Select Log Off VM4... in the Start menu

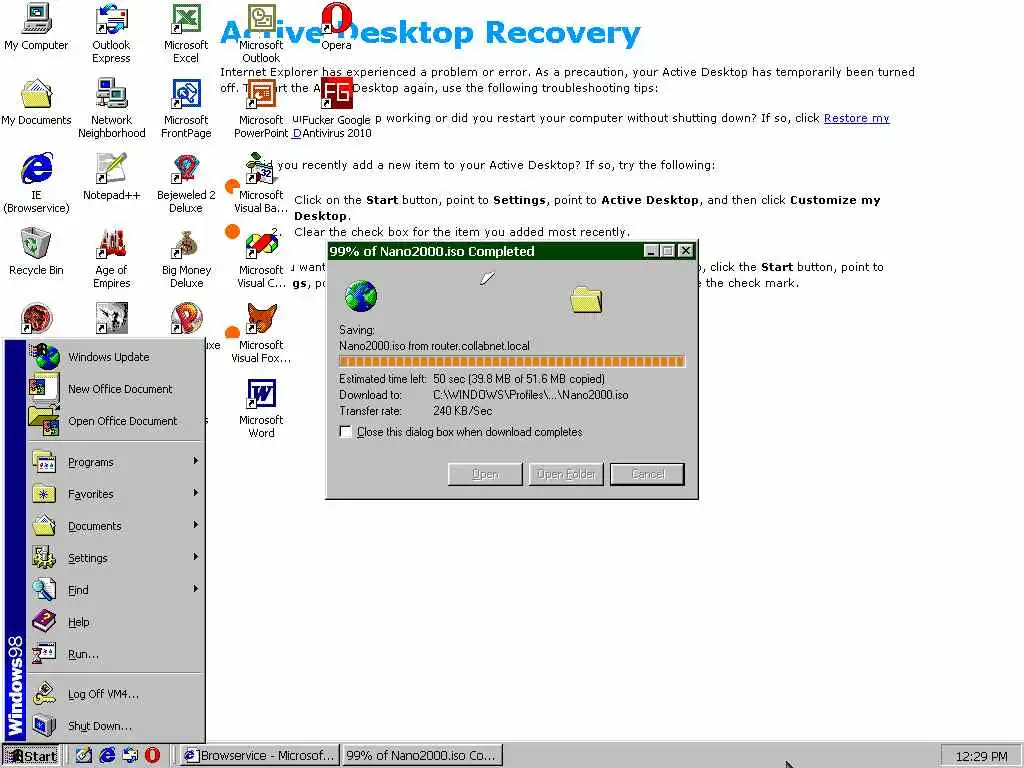[x=115, y=694]
